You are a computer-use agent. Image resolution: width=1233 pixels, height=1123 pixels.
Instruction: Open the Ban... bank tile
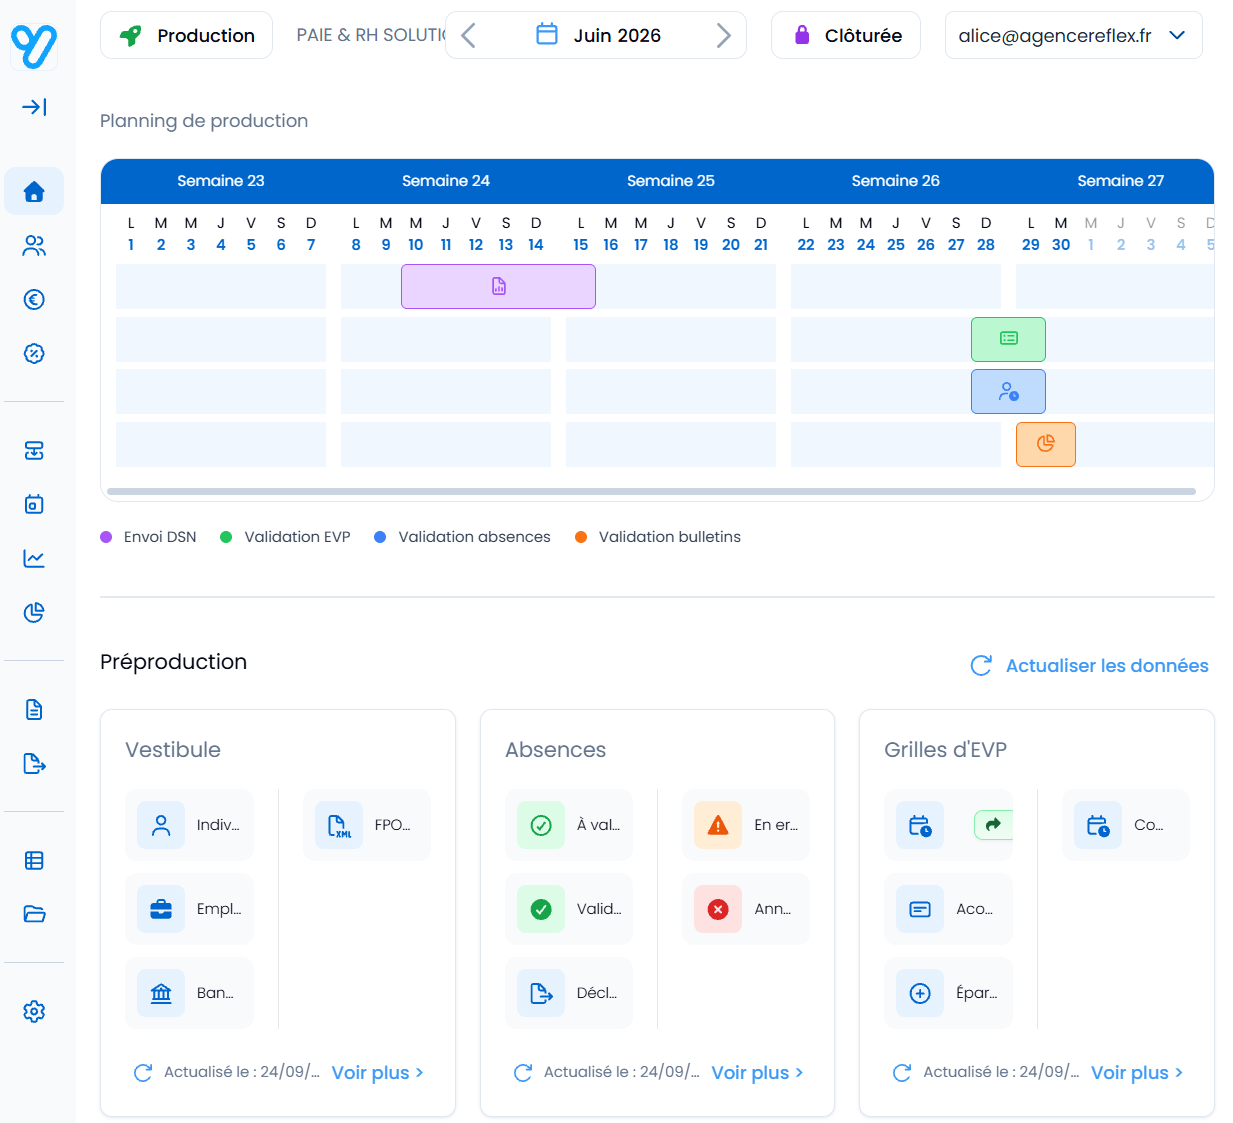click(190, 993)
